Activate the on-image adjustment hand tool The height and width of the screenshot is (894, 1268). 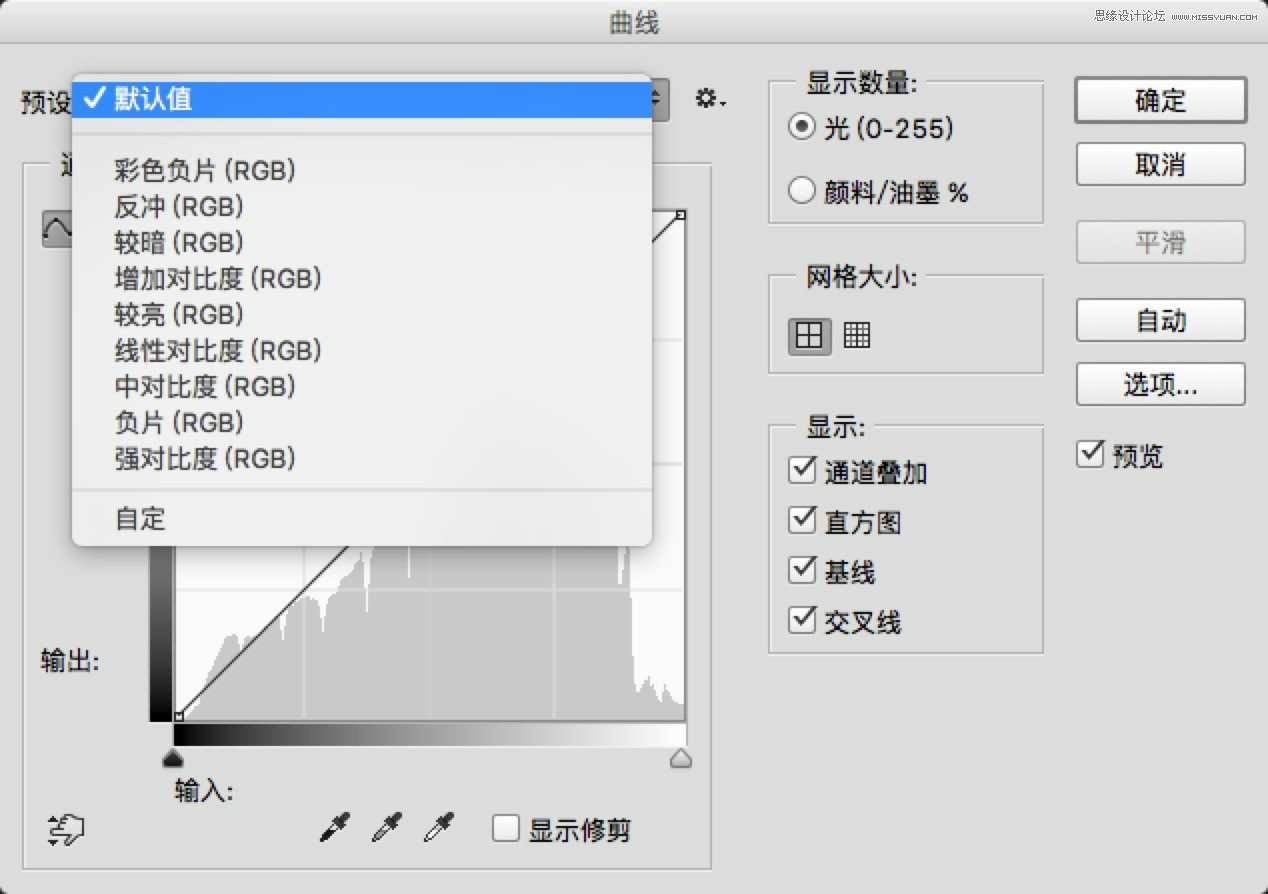[x=66, y=830]
